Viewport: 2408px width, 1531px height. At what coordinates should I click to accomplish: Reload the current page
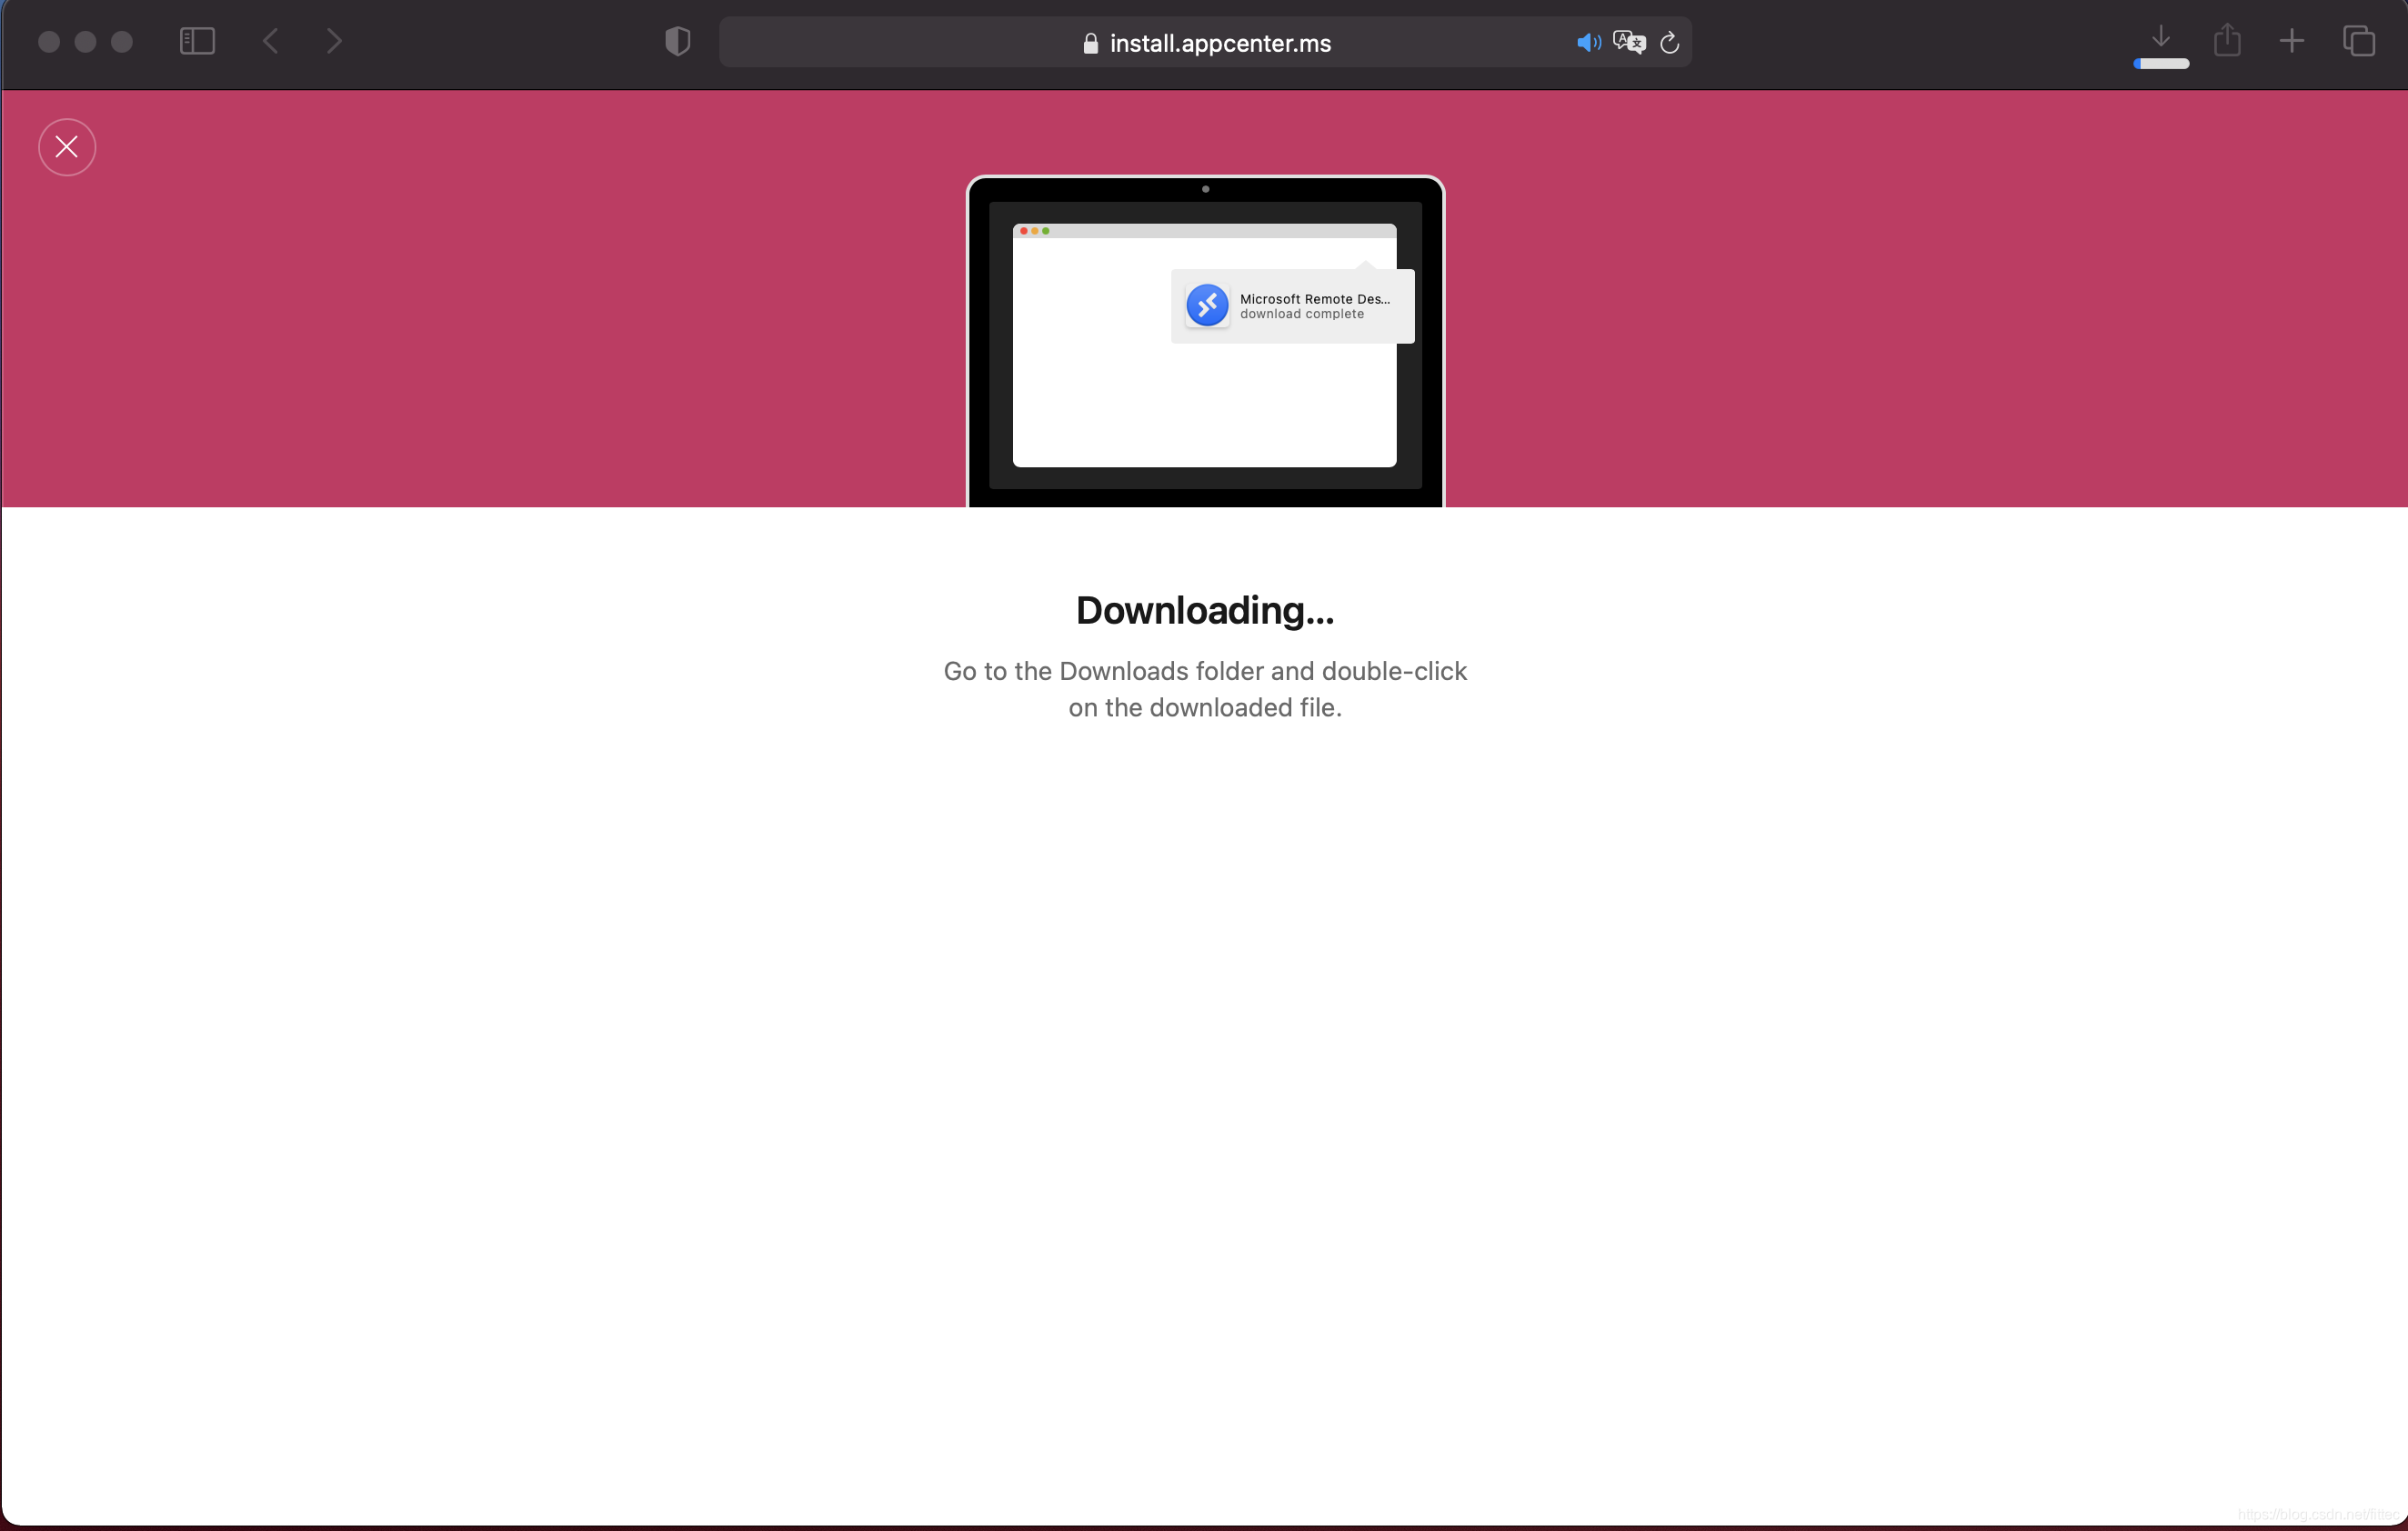(x=1669, y=42)
